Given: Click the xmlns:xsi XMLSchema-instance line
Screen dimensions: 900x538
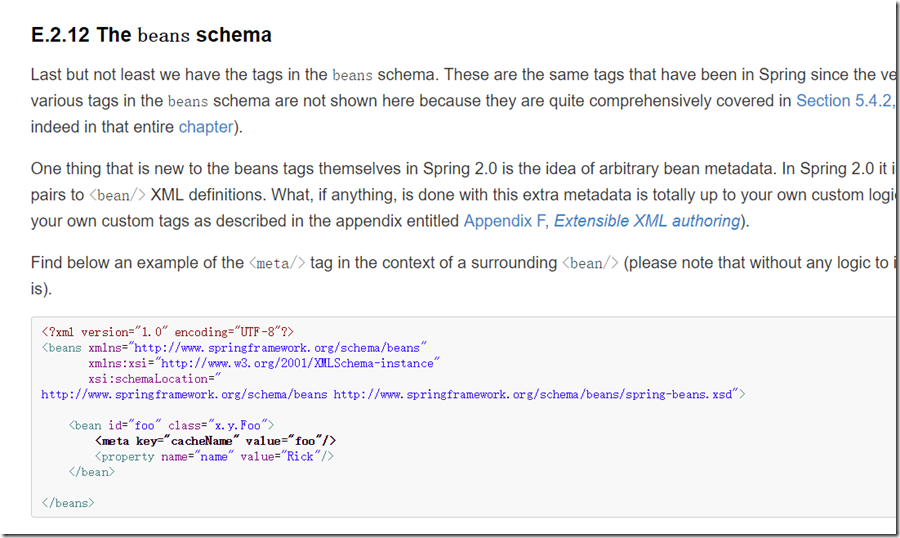Looking at the screenshot, I should tap(264, 363).
